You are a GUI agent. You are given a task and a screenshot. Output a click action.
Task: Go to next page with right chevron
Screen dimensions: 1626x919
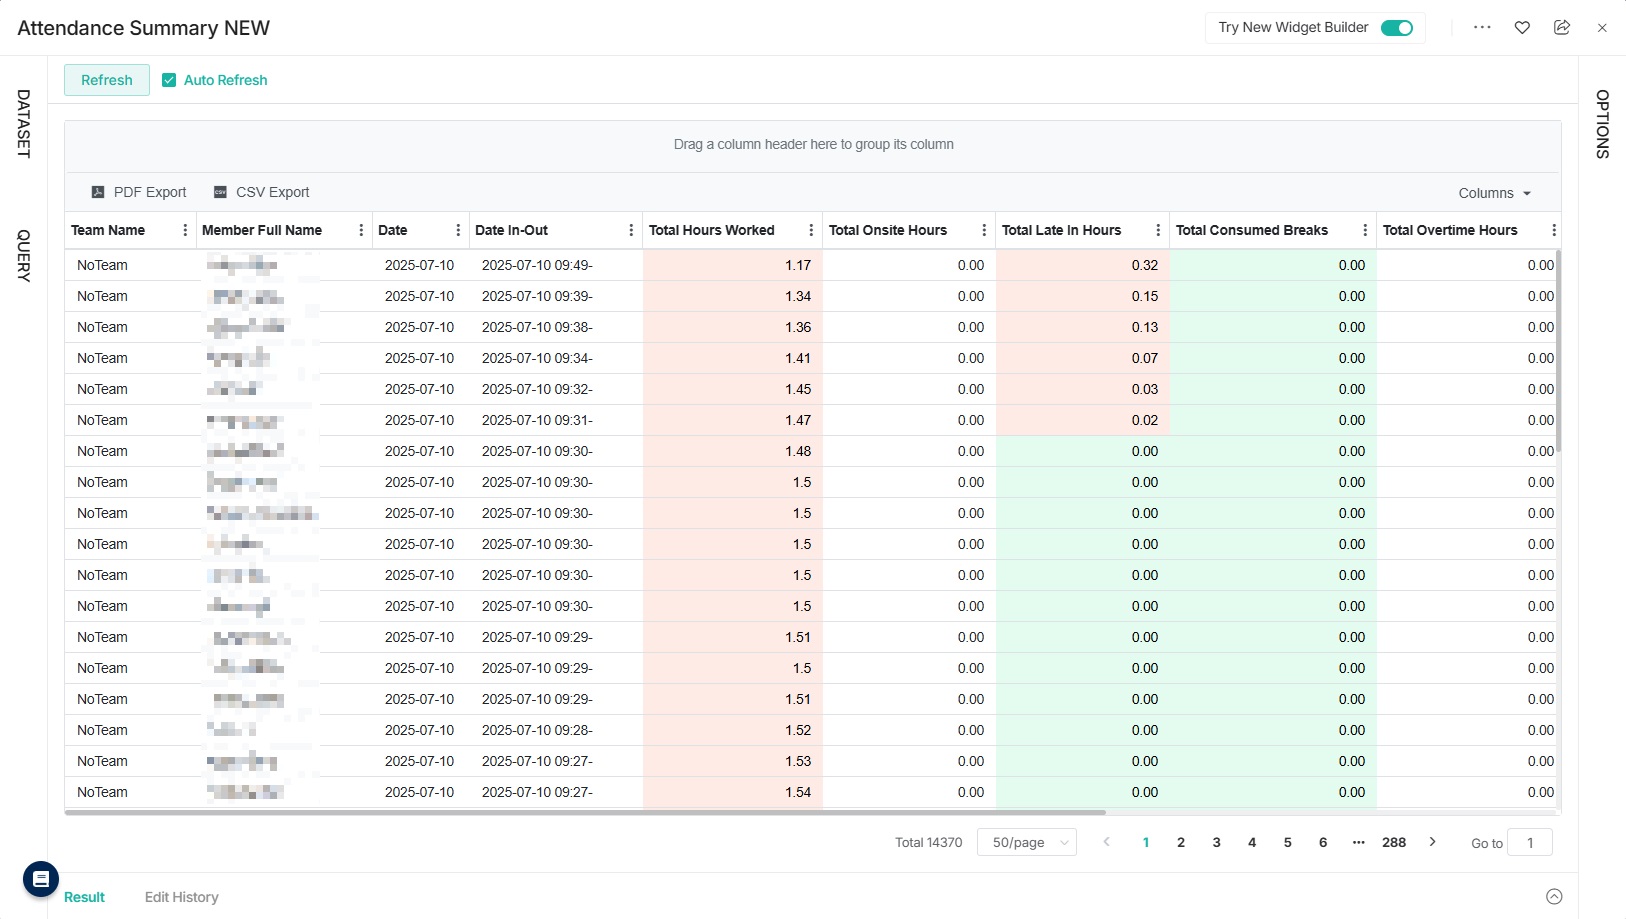(1432, 842)
